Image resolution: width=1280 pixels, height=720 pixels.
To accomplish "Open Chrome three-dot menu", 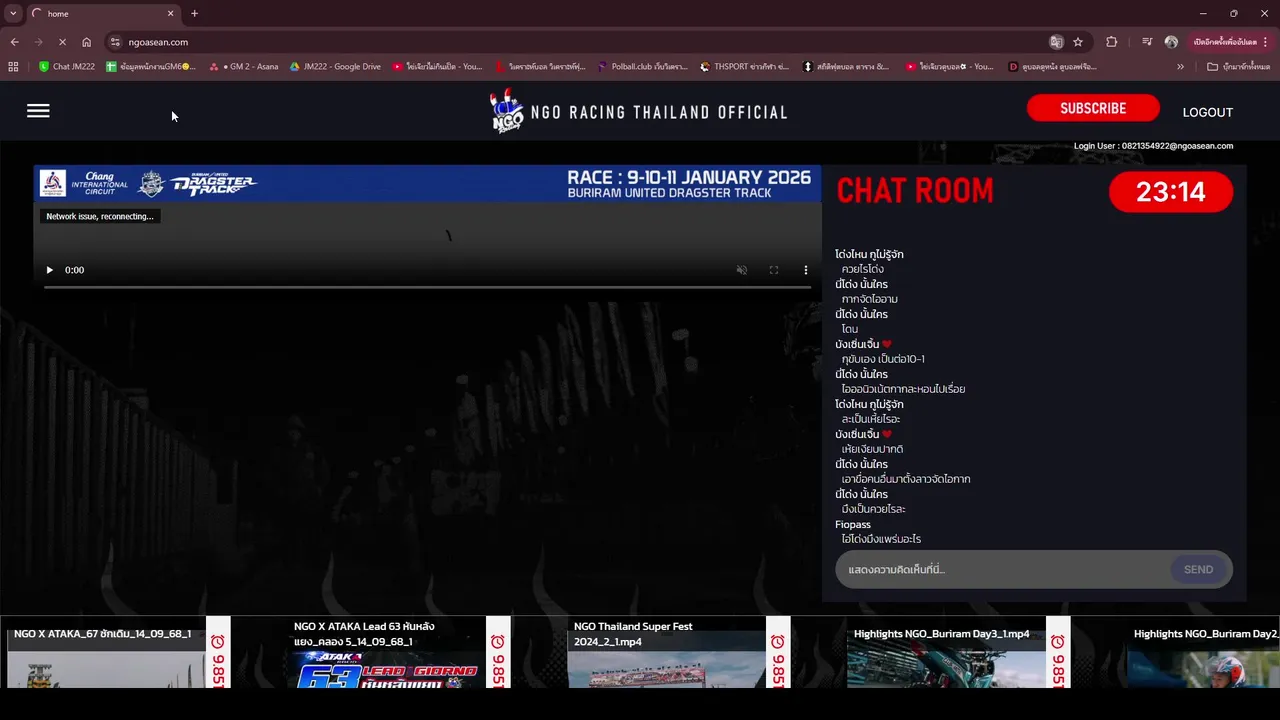I will [1265, 42].
